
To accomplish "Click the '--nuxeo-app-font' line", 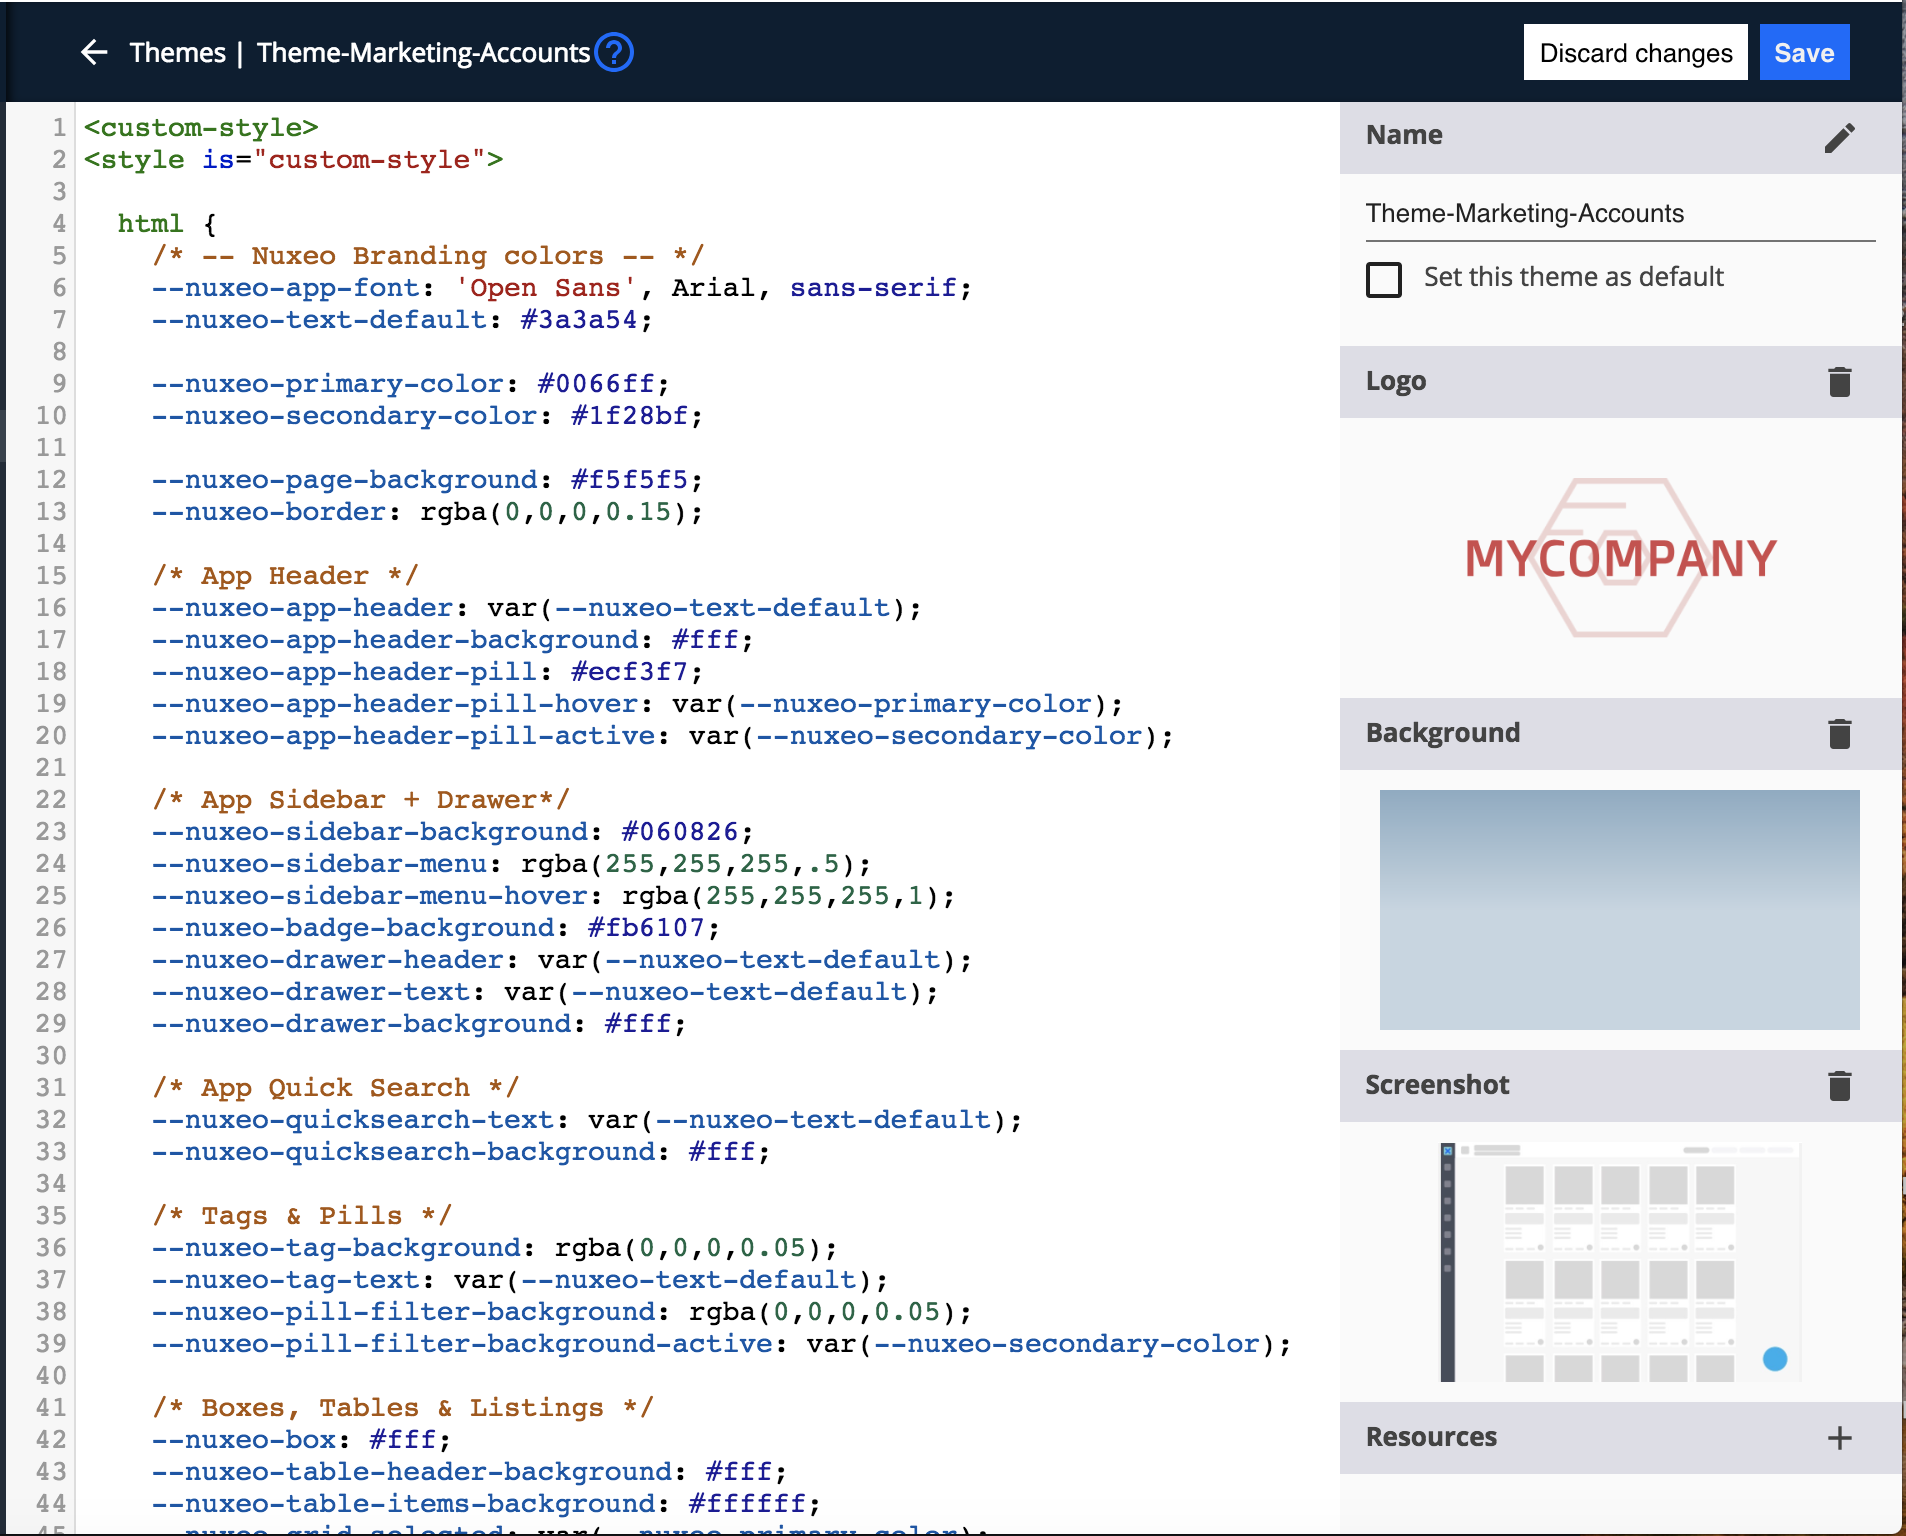I will coord(561,288).
